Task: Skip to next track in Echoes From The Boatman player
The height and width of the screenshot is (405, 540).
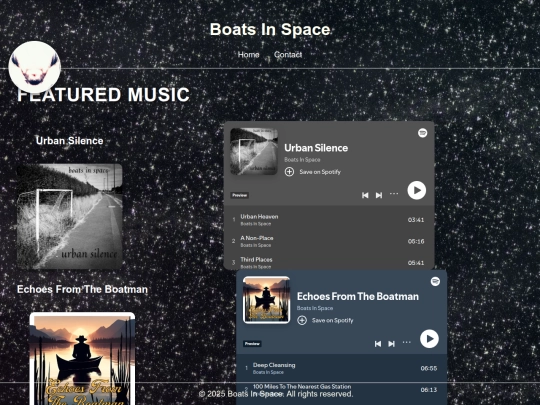Action: point(392,344)
